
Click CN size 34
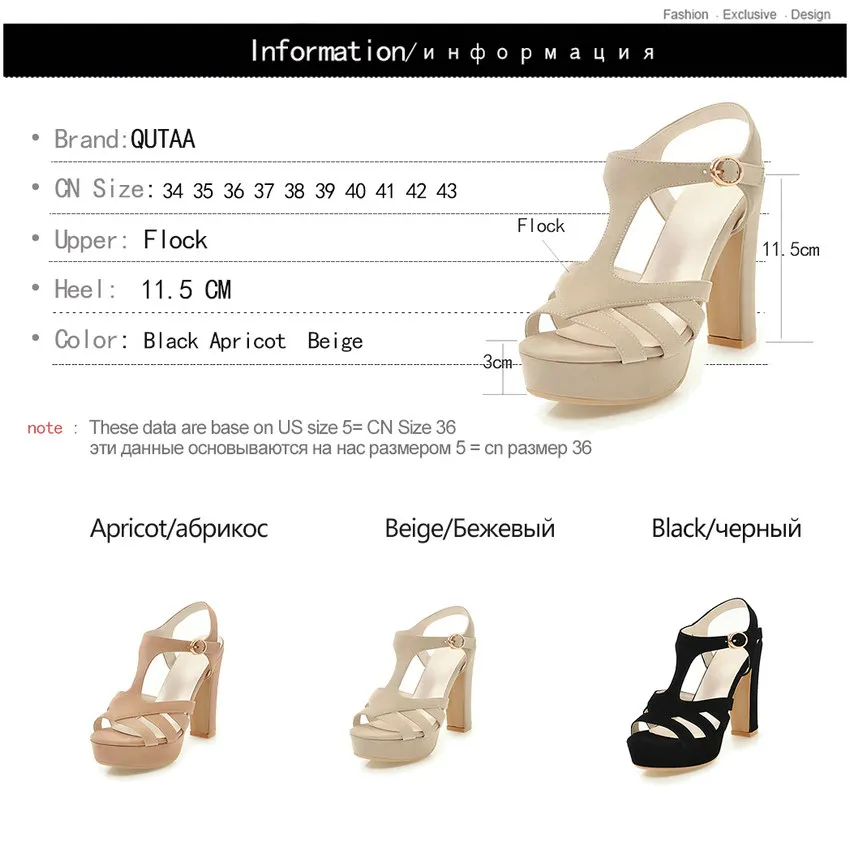click(x=172, y=191)
